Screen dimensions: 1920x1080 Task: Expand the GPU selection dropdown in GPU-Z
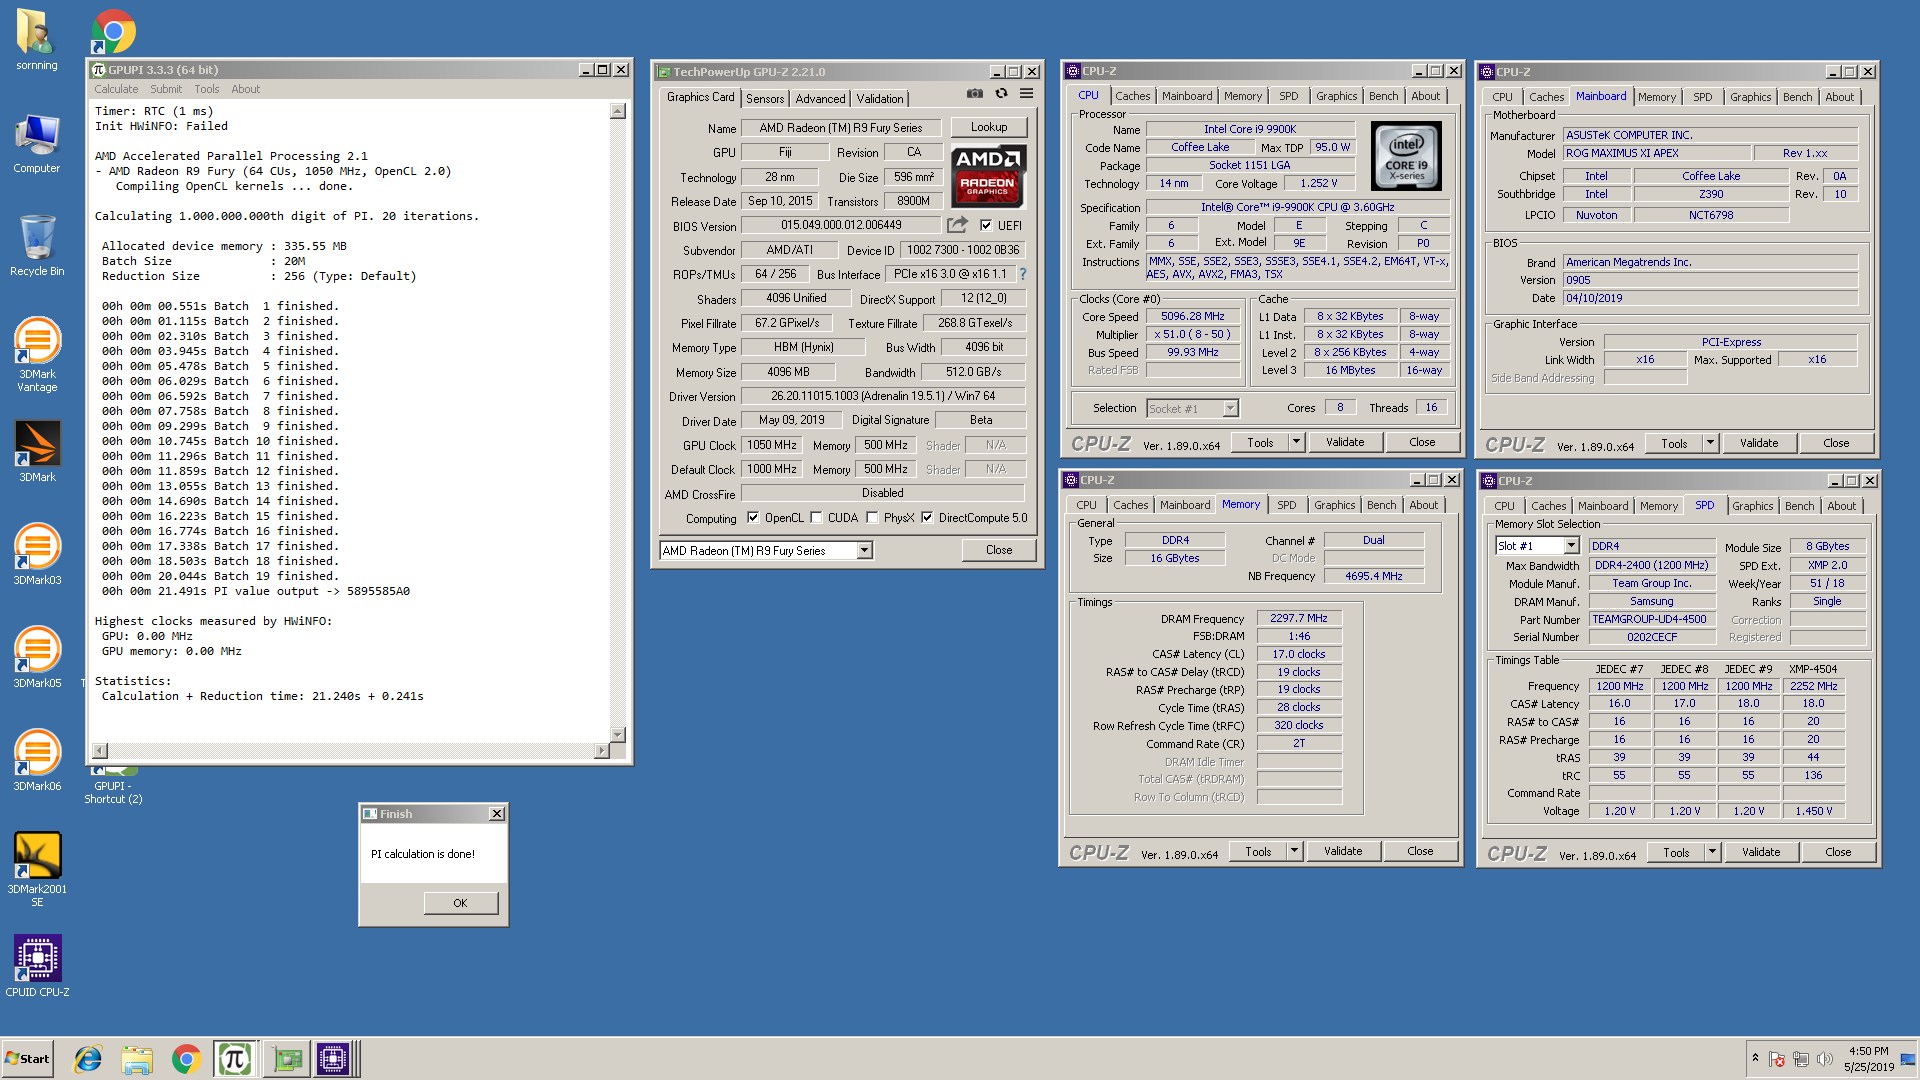pos(864,550)
